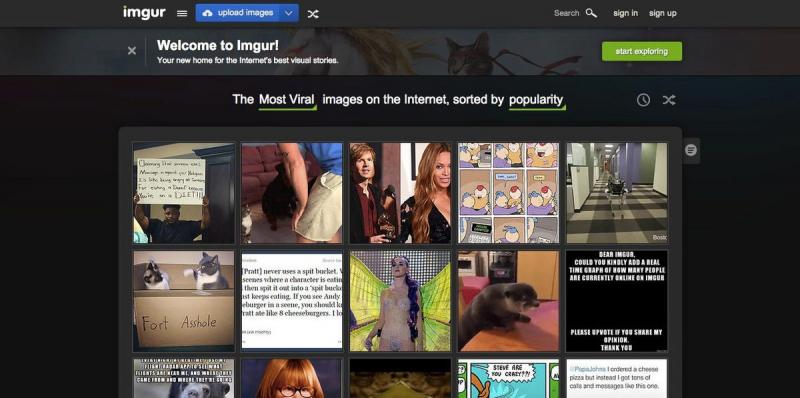Expand the upload images dropdown arrow
This screenshot has width=800, height=398.
(289, 13)
